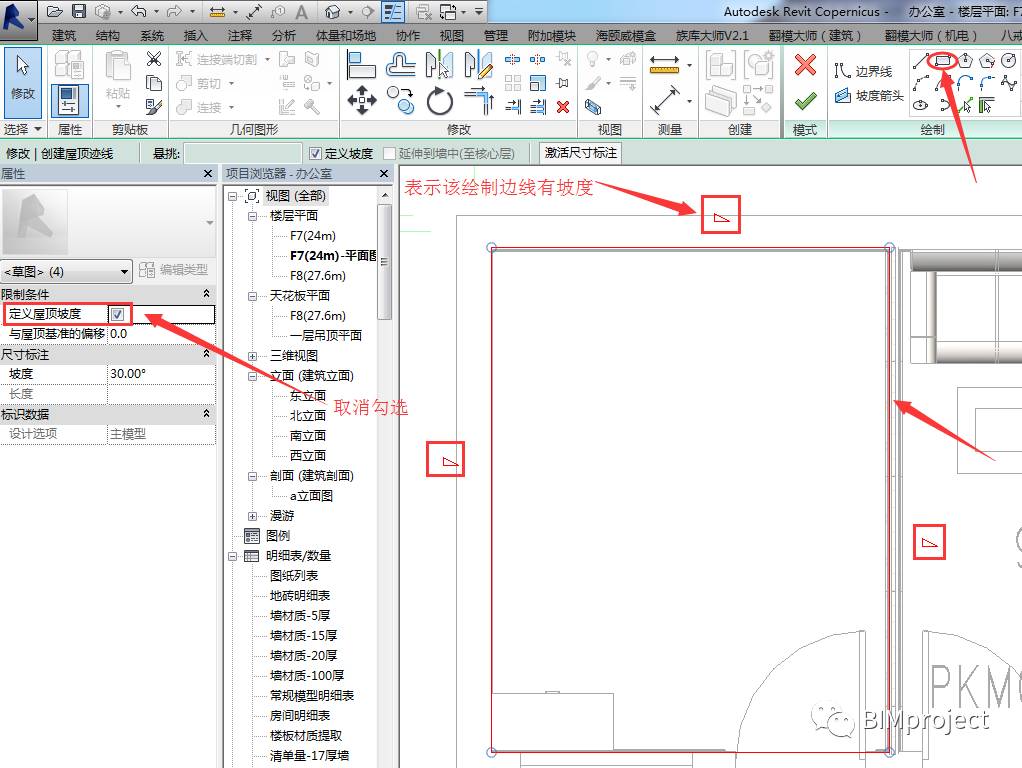Click the Thin Lines toggle icon
This screenshot has width=1022, height=768.
click(393, 12)
